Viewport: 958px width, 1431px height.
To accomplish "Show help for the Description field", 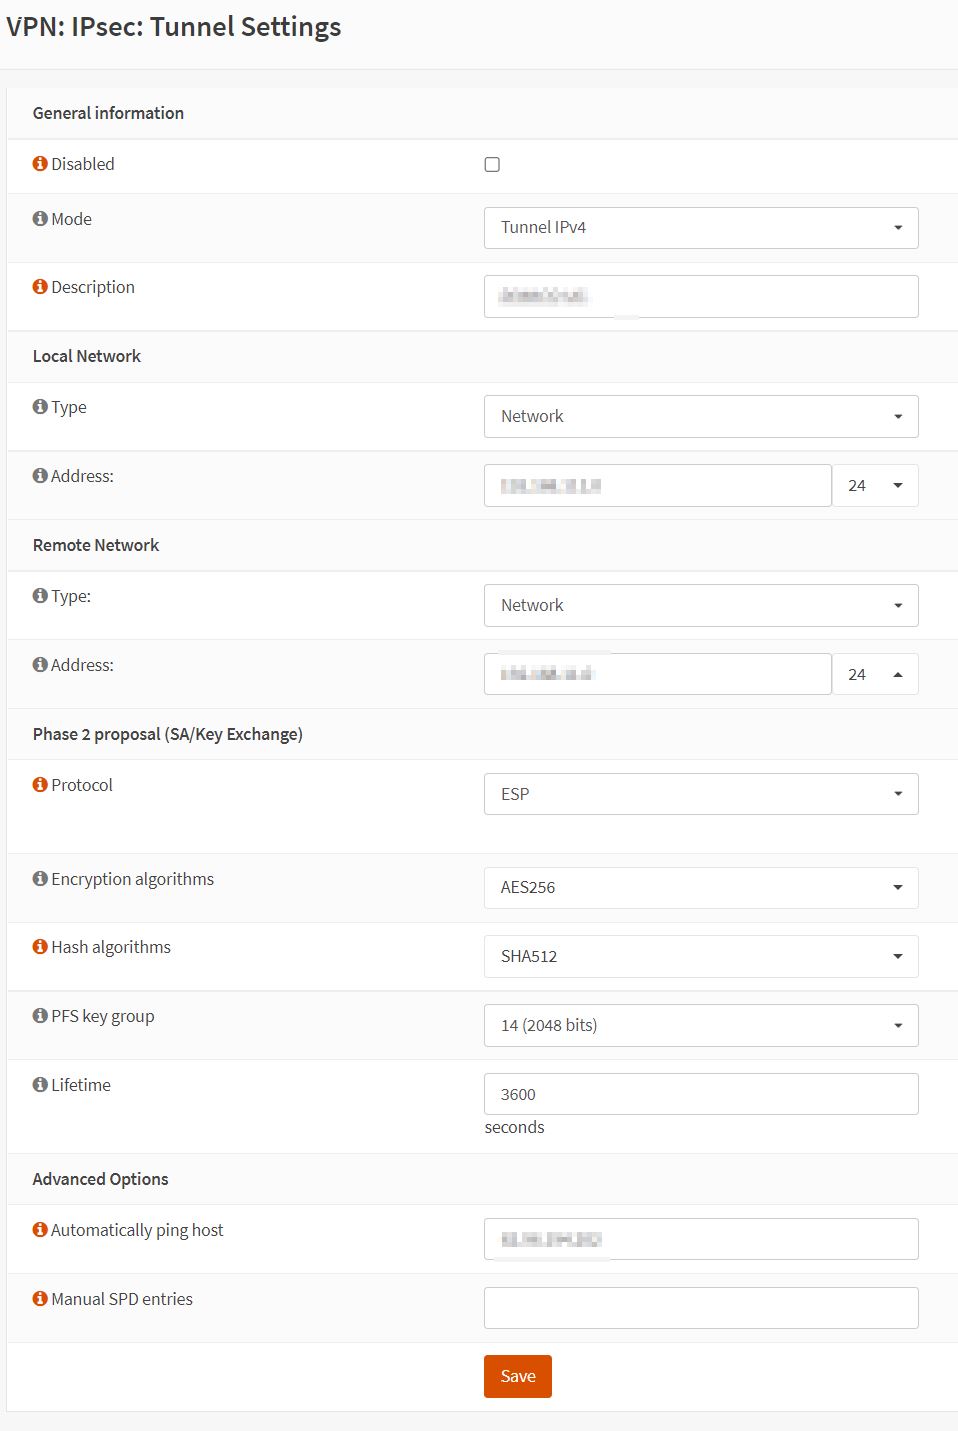I will click(40, 287).
